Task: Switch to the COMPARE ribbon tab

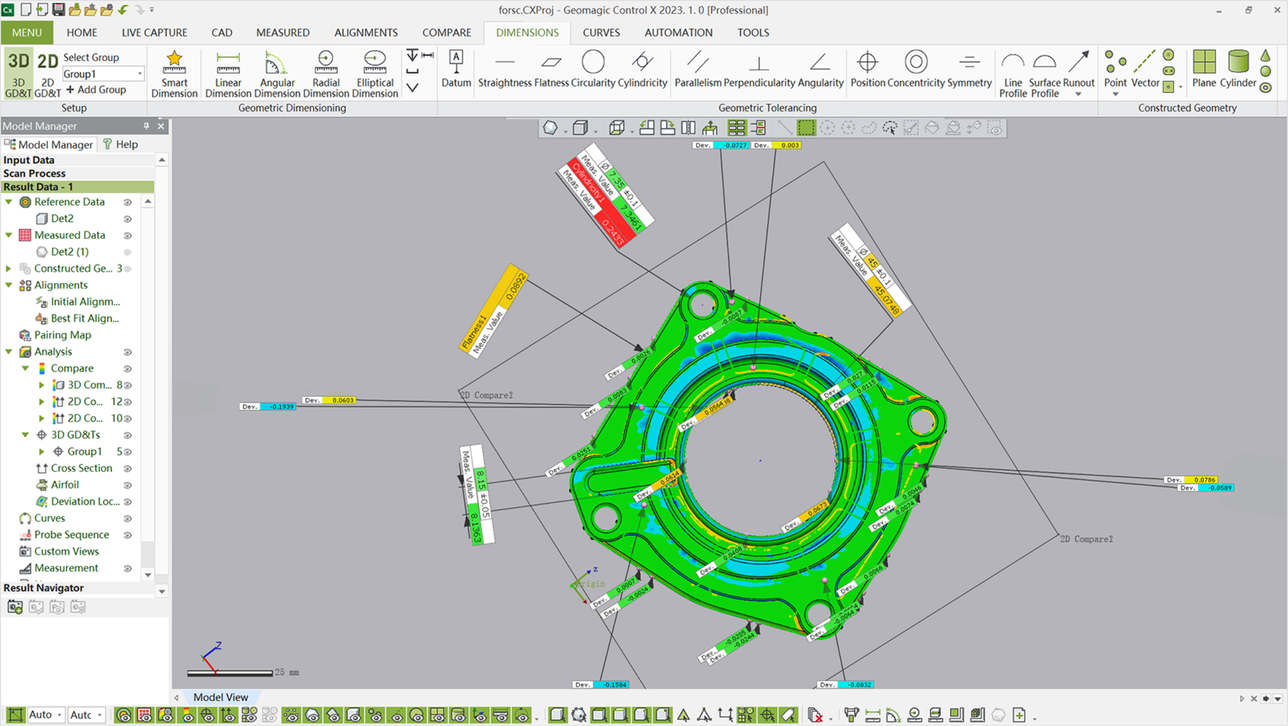Action: [446, 32]
